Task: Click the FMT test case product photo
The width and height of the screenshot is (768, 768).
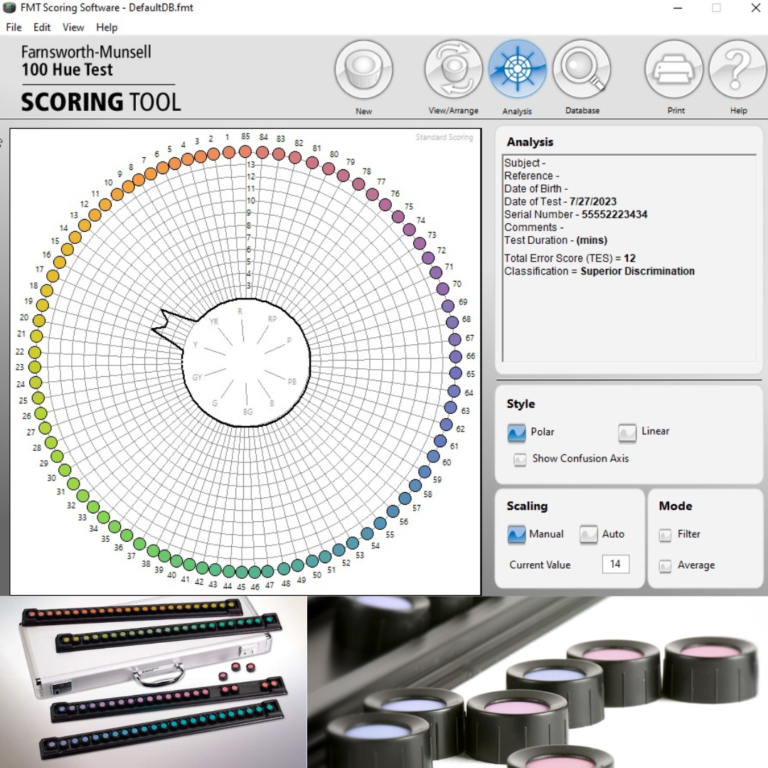Action: coord(153,682)
